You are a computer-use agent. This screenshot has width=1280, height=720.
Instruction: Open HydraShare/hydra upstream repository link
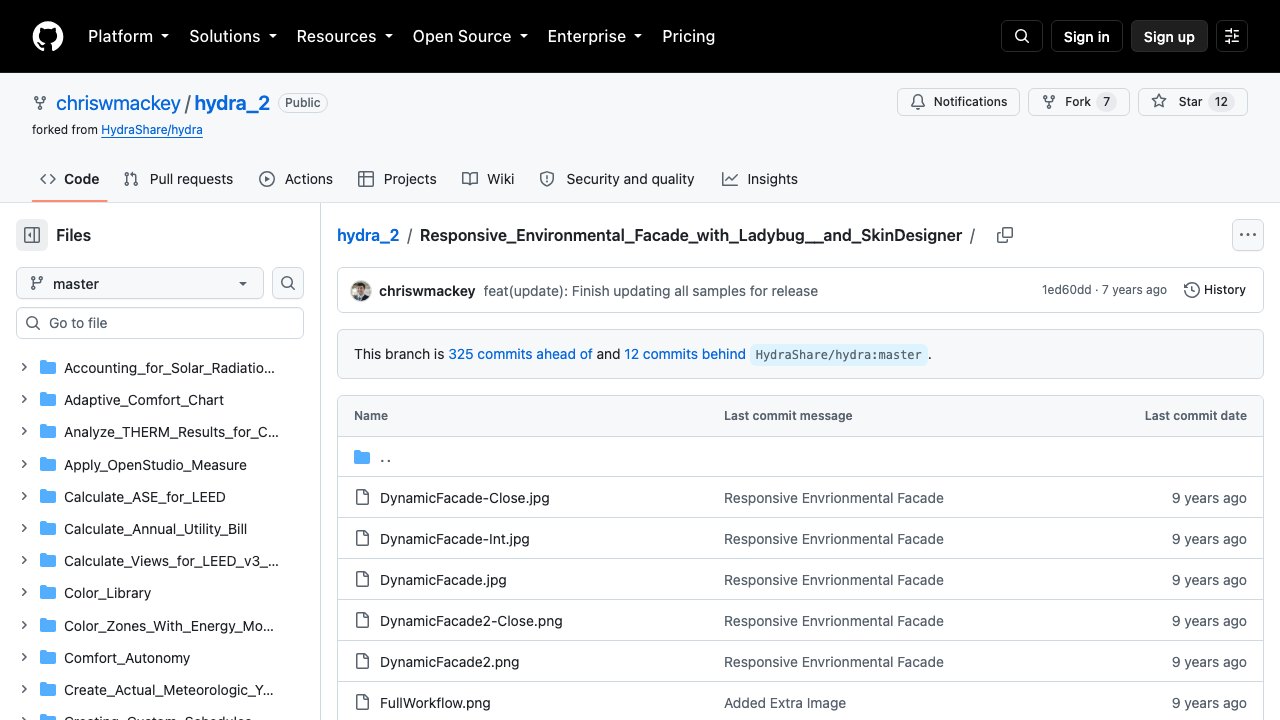point(152,130)
